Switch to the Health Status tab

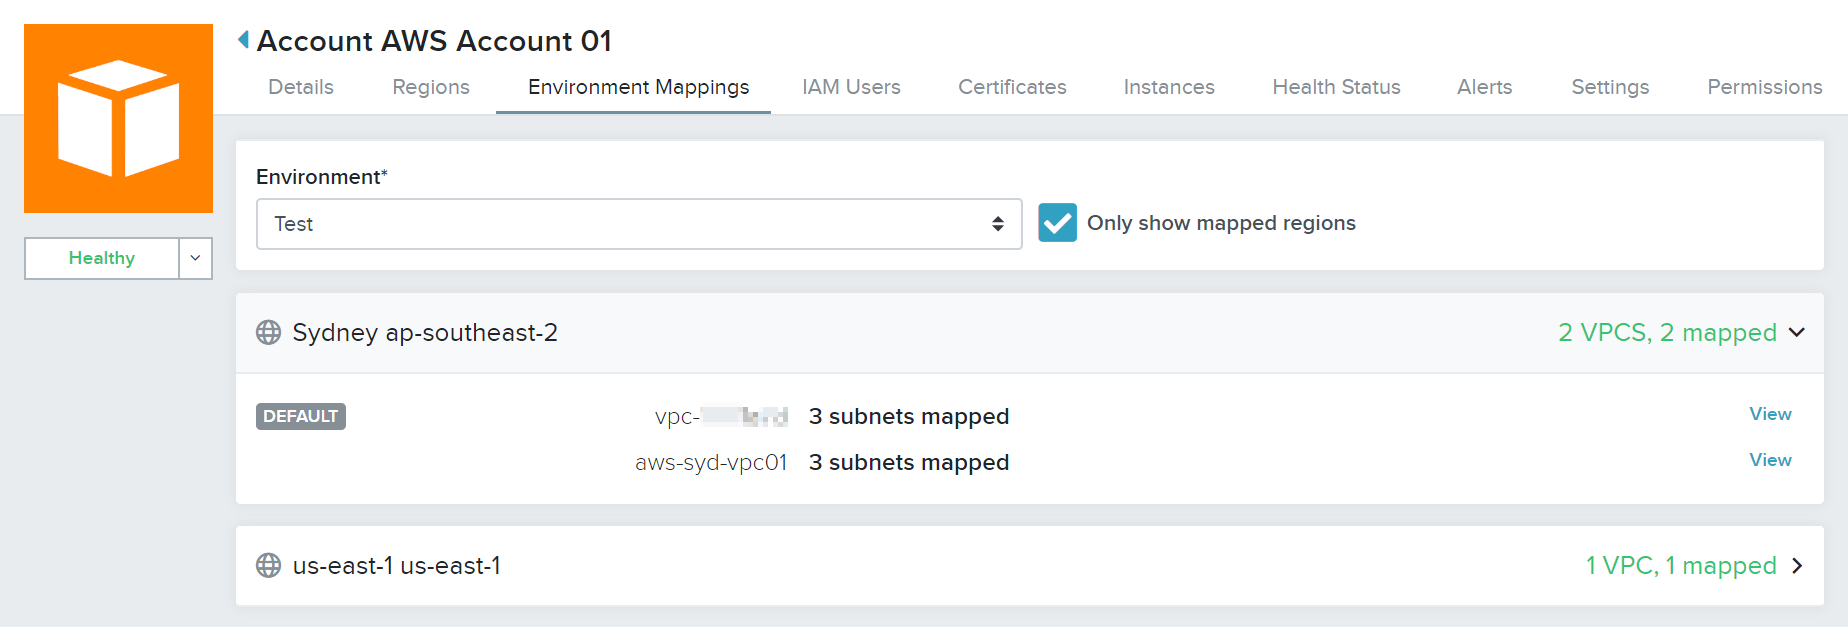[1336, 87]
